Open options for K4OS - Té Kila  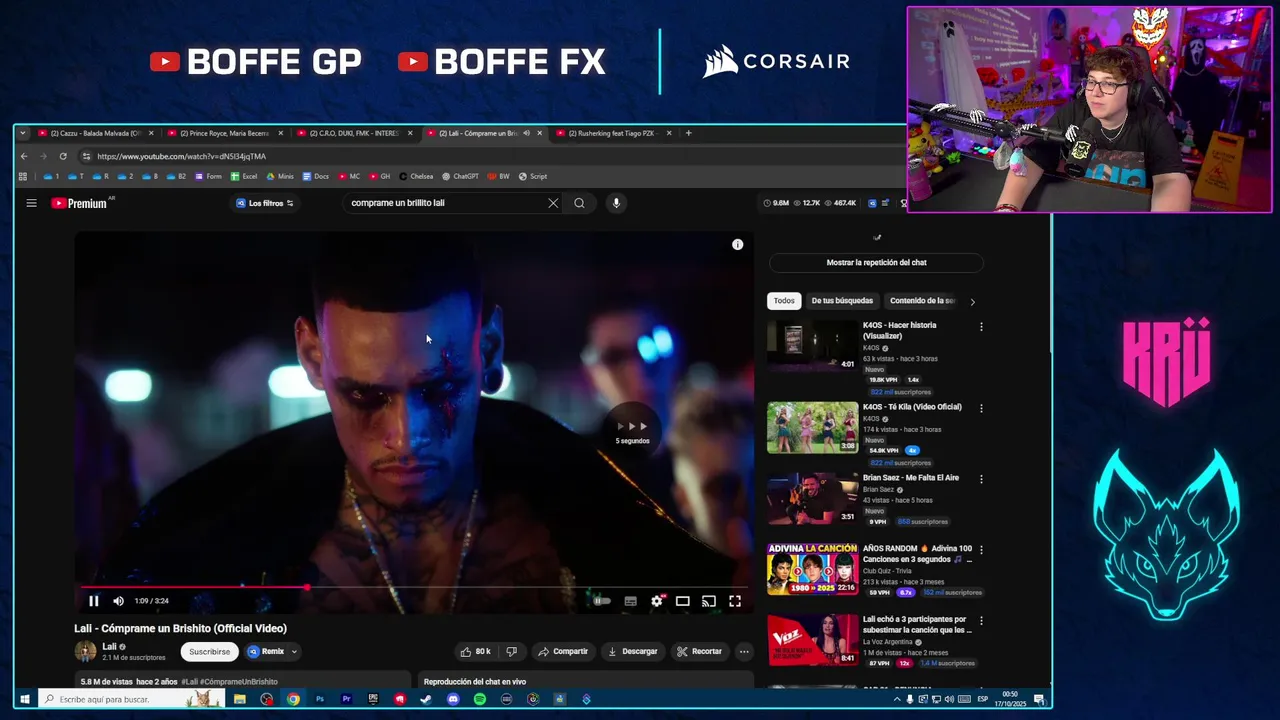(x=981, y=408)
